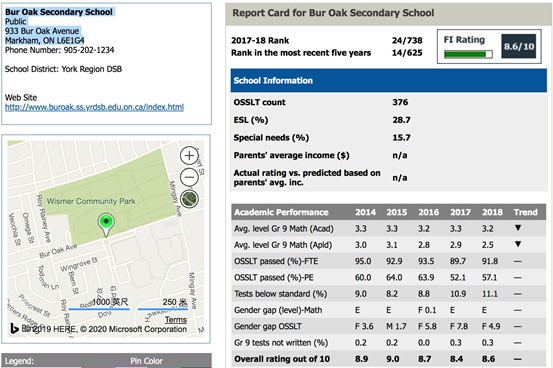Zoom out on the map
The height and width of the screenshot is (368, 553).
click(x=189, y=177)
